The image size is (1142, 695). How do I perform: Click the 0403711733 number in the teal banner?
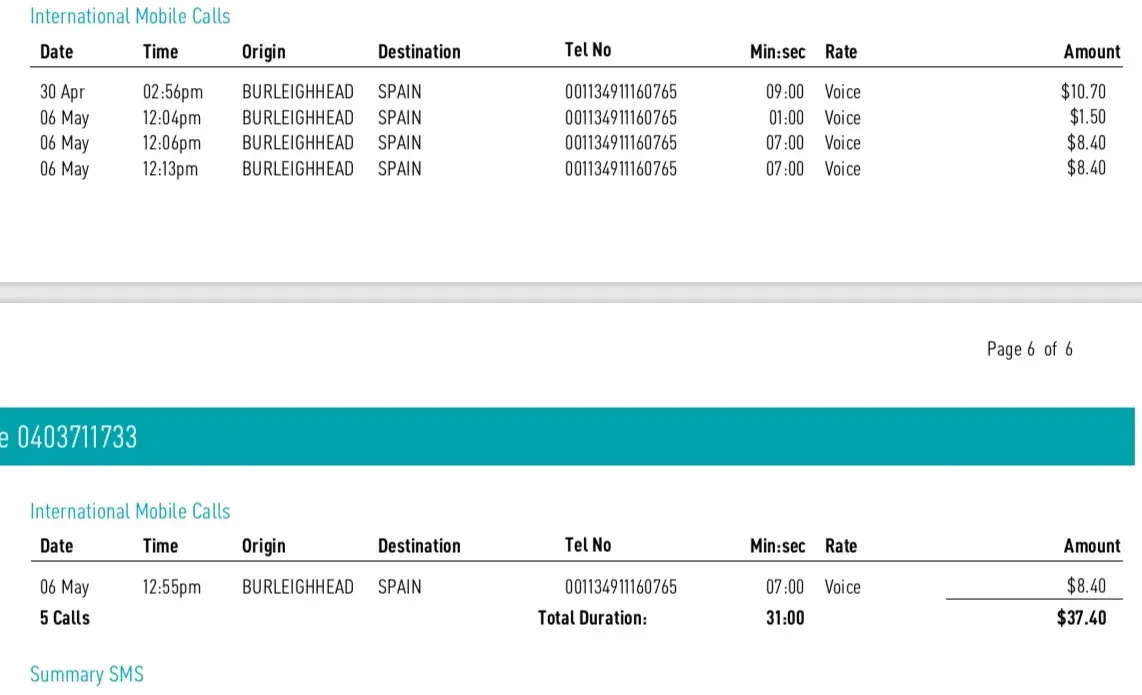78,437
